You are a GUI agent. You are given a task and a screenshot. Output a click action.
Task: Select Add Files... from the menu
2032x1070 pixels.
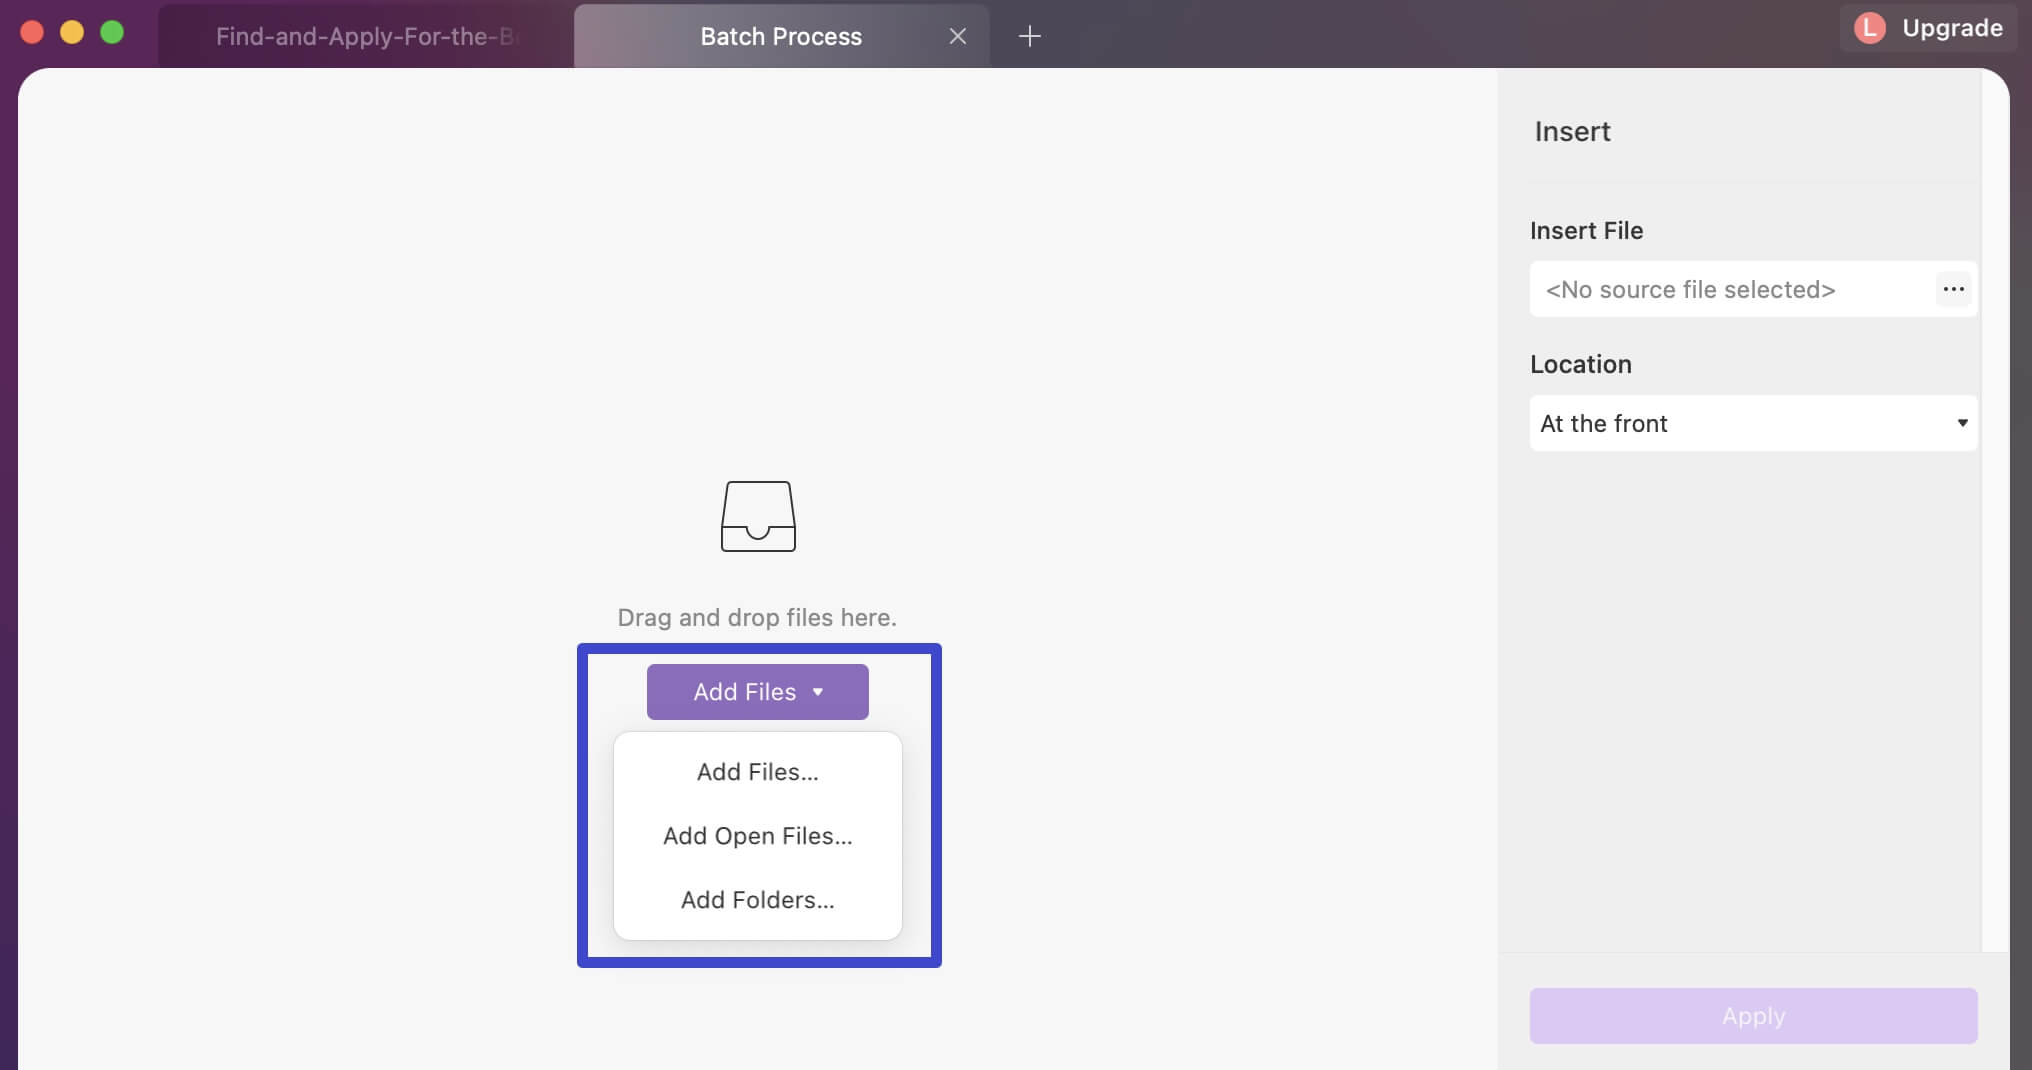point(757,771)
